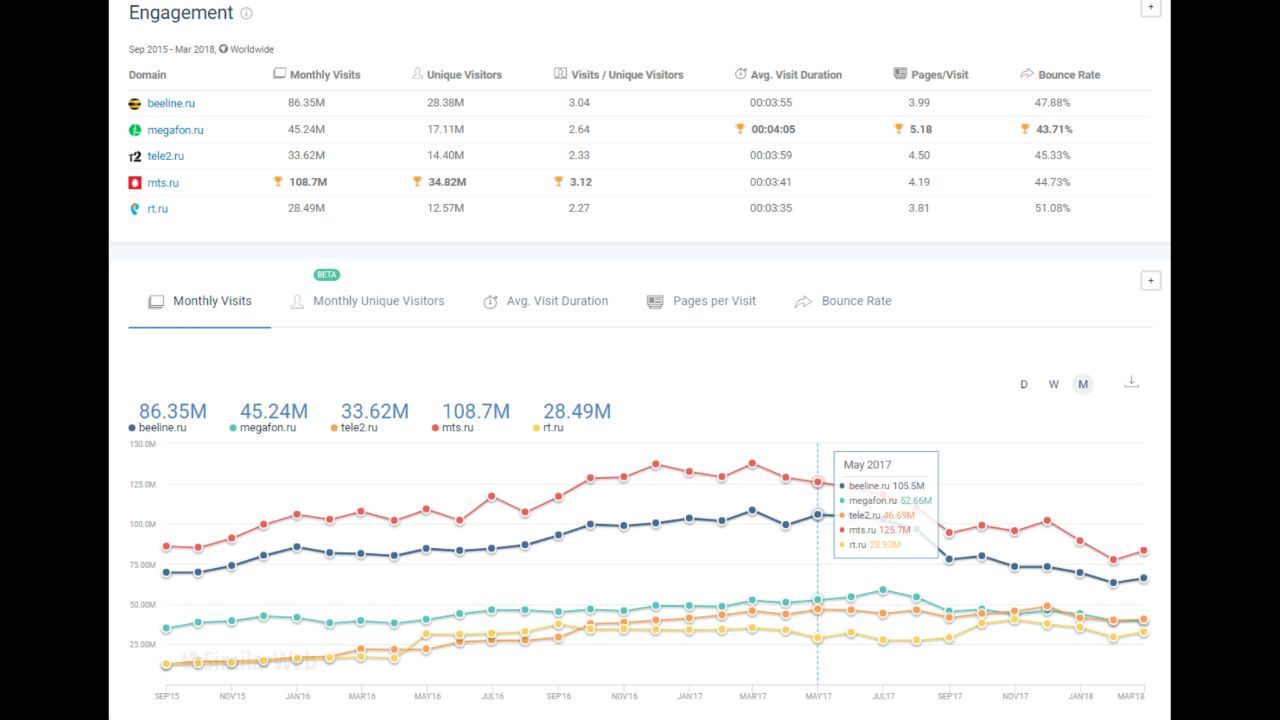Screen dimensions: 1280x720
Task: Click the mts.ru favicon in table
Action: pos(135,183)
